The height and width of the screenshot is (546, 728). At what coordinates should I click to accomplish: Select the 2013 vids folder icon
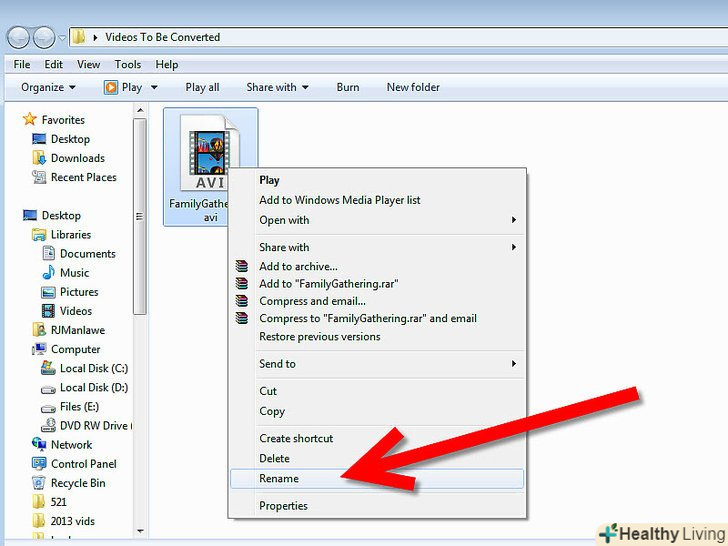coord(39,521)
